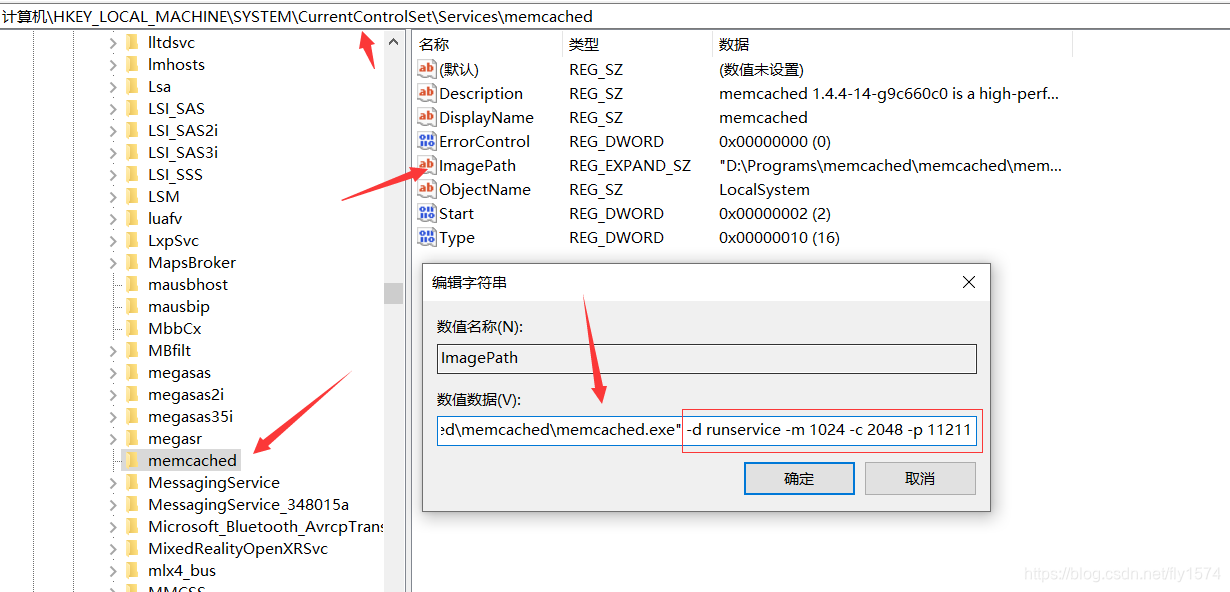The height and width of the screenshot is (592, 1230).
Task: Confirm the edit with 确定 button
Action: coord(799,478)
